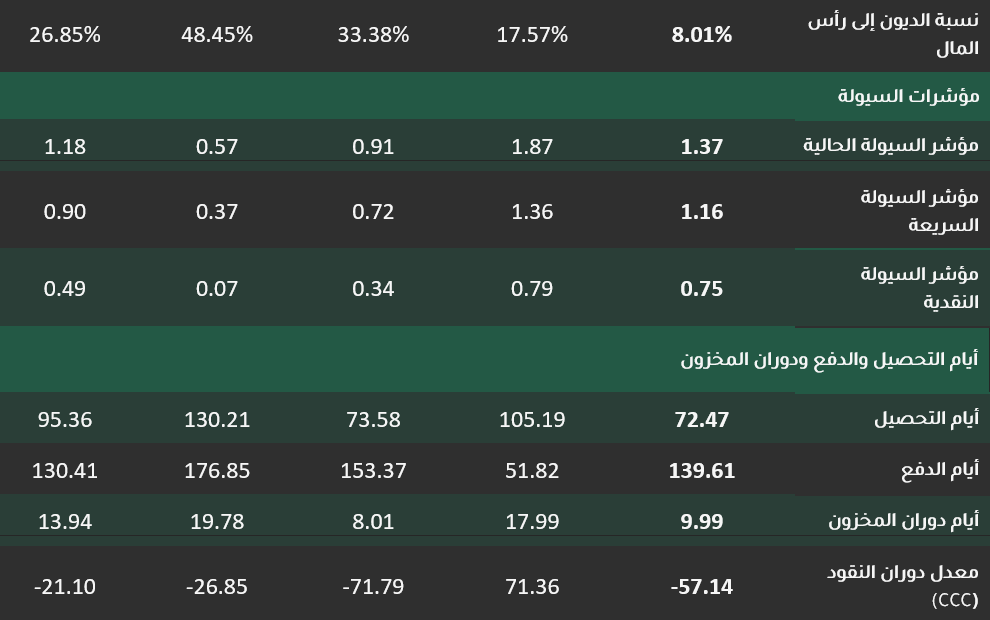The image size is (990, 620).
Task: Click the 'نسبة الديون إلى رأس المال' row label
Action: click(x=893, y=35)
